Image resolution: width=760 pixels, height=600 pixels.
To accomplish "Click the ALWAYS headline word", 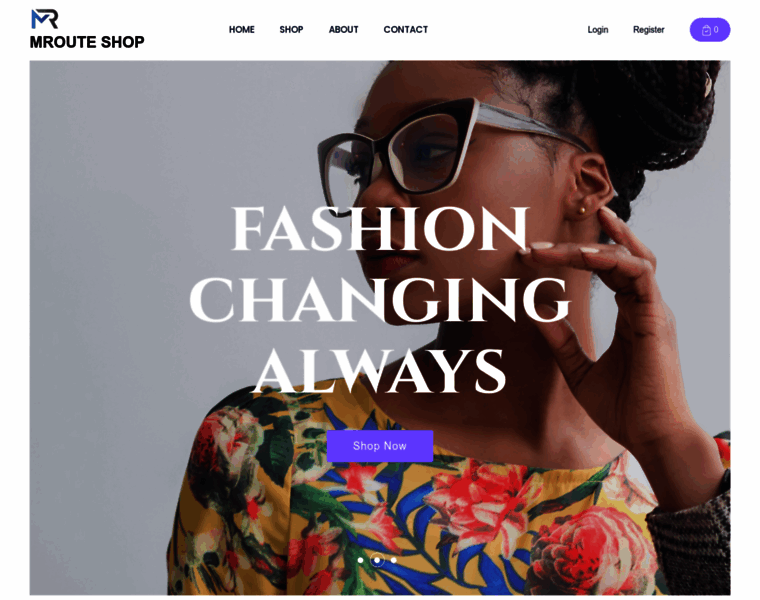I will point(380,370).
